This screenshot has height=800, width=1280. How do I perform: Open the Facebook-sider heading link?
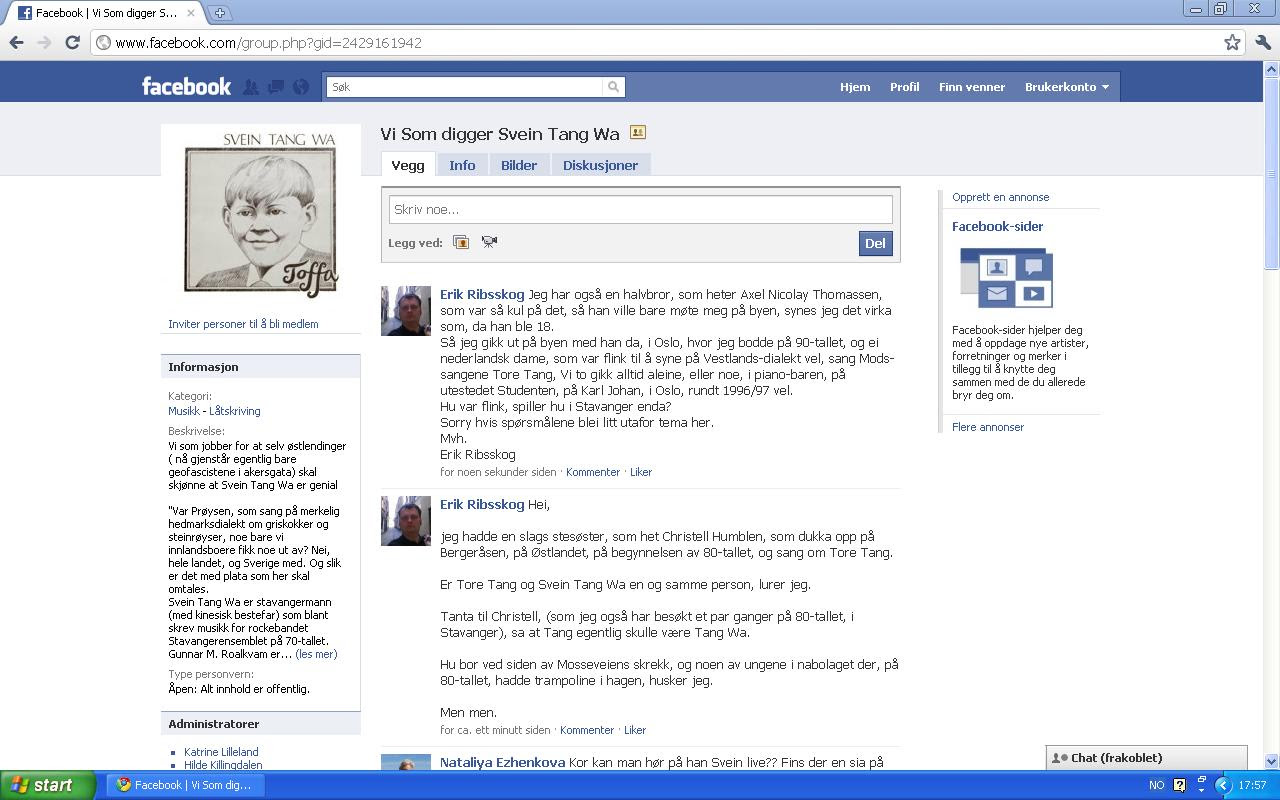coord(998,227)
